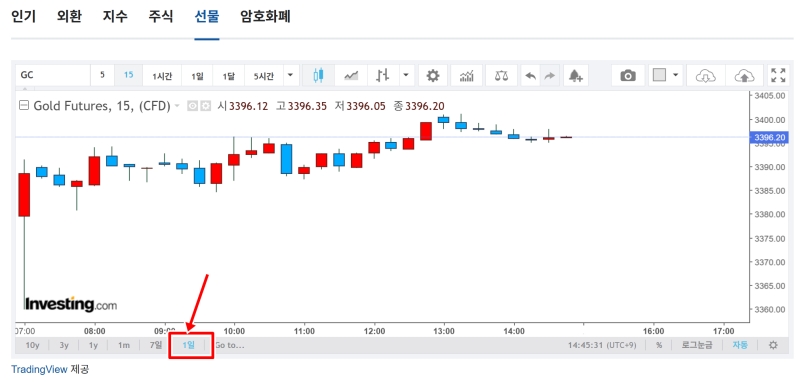Set range to 3y
The width and height of the screenshot is (800, 382).
(x=64, y=345)
